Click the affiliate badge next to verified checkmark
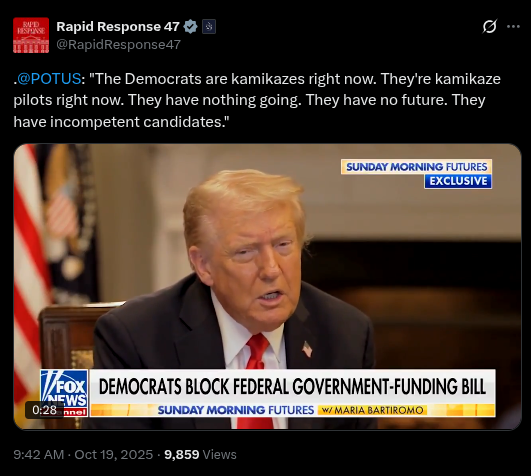Image resolution: width=531 pixels, height=476 pixels. coord(209,26)
